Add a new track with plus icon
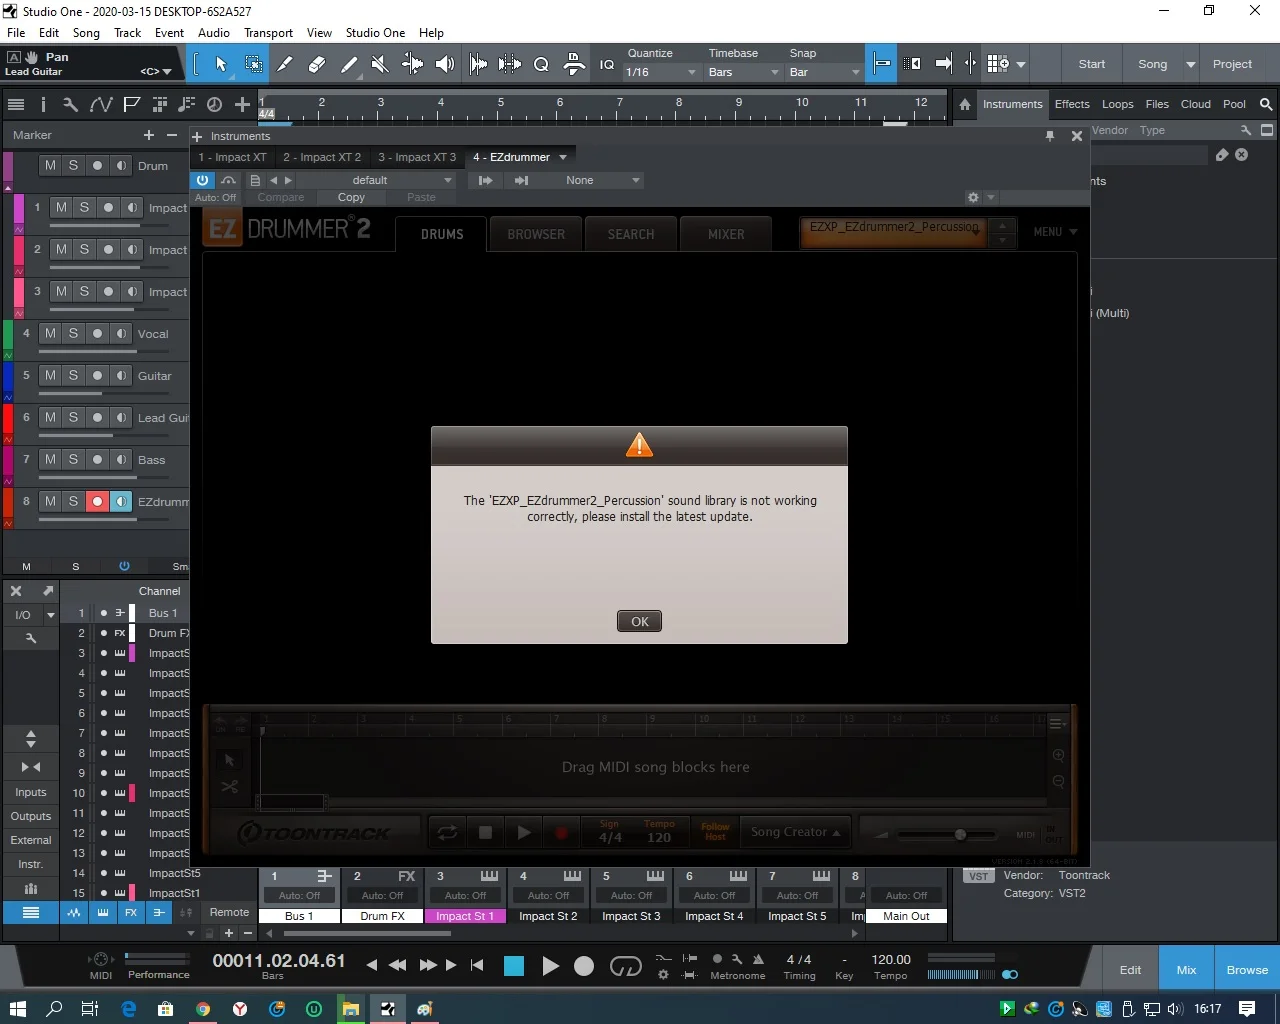 coord(242,104)
